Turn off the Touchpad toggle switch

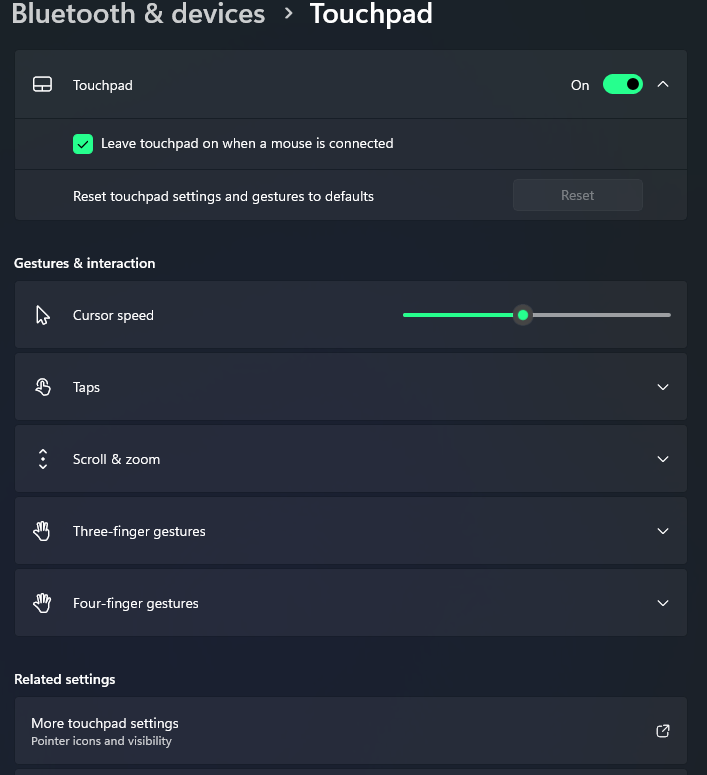coord(622,85)
